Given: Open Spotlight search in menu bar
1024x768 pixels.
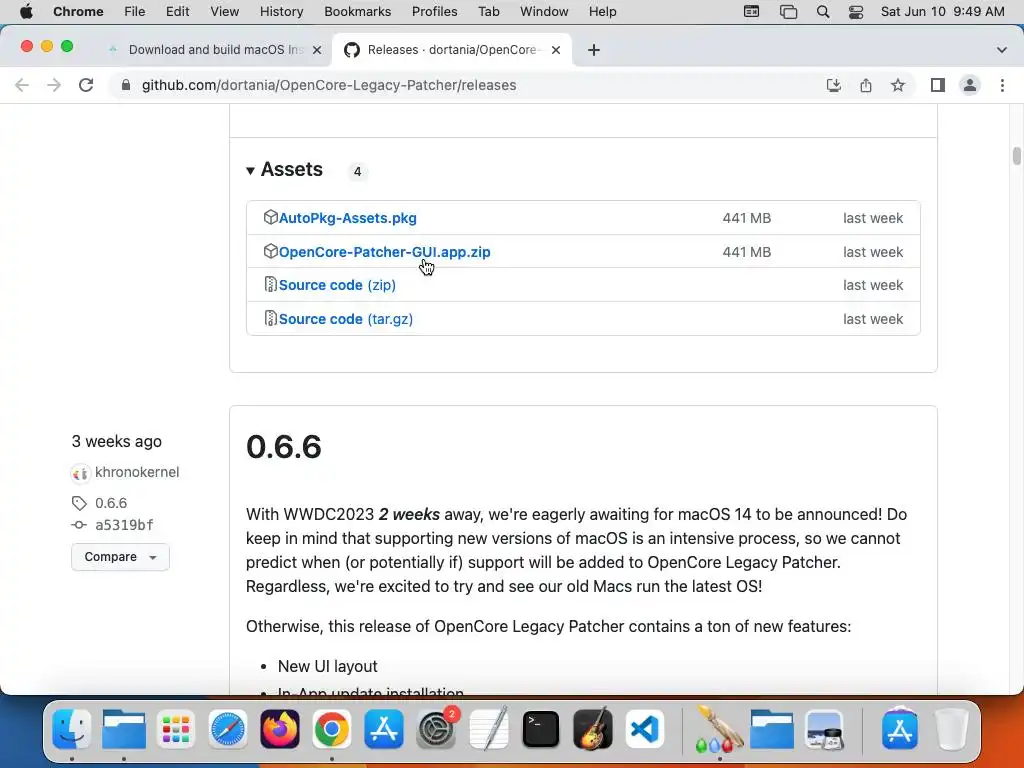Looking at the screenshot, I should click(x=823, y=12).
